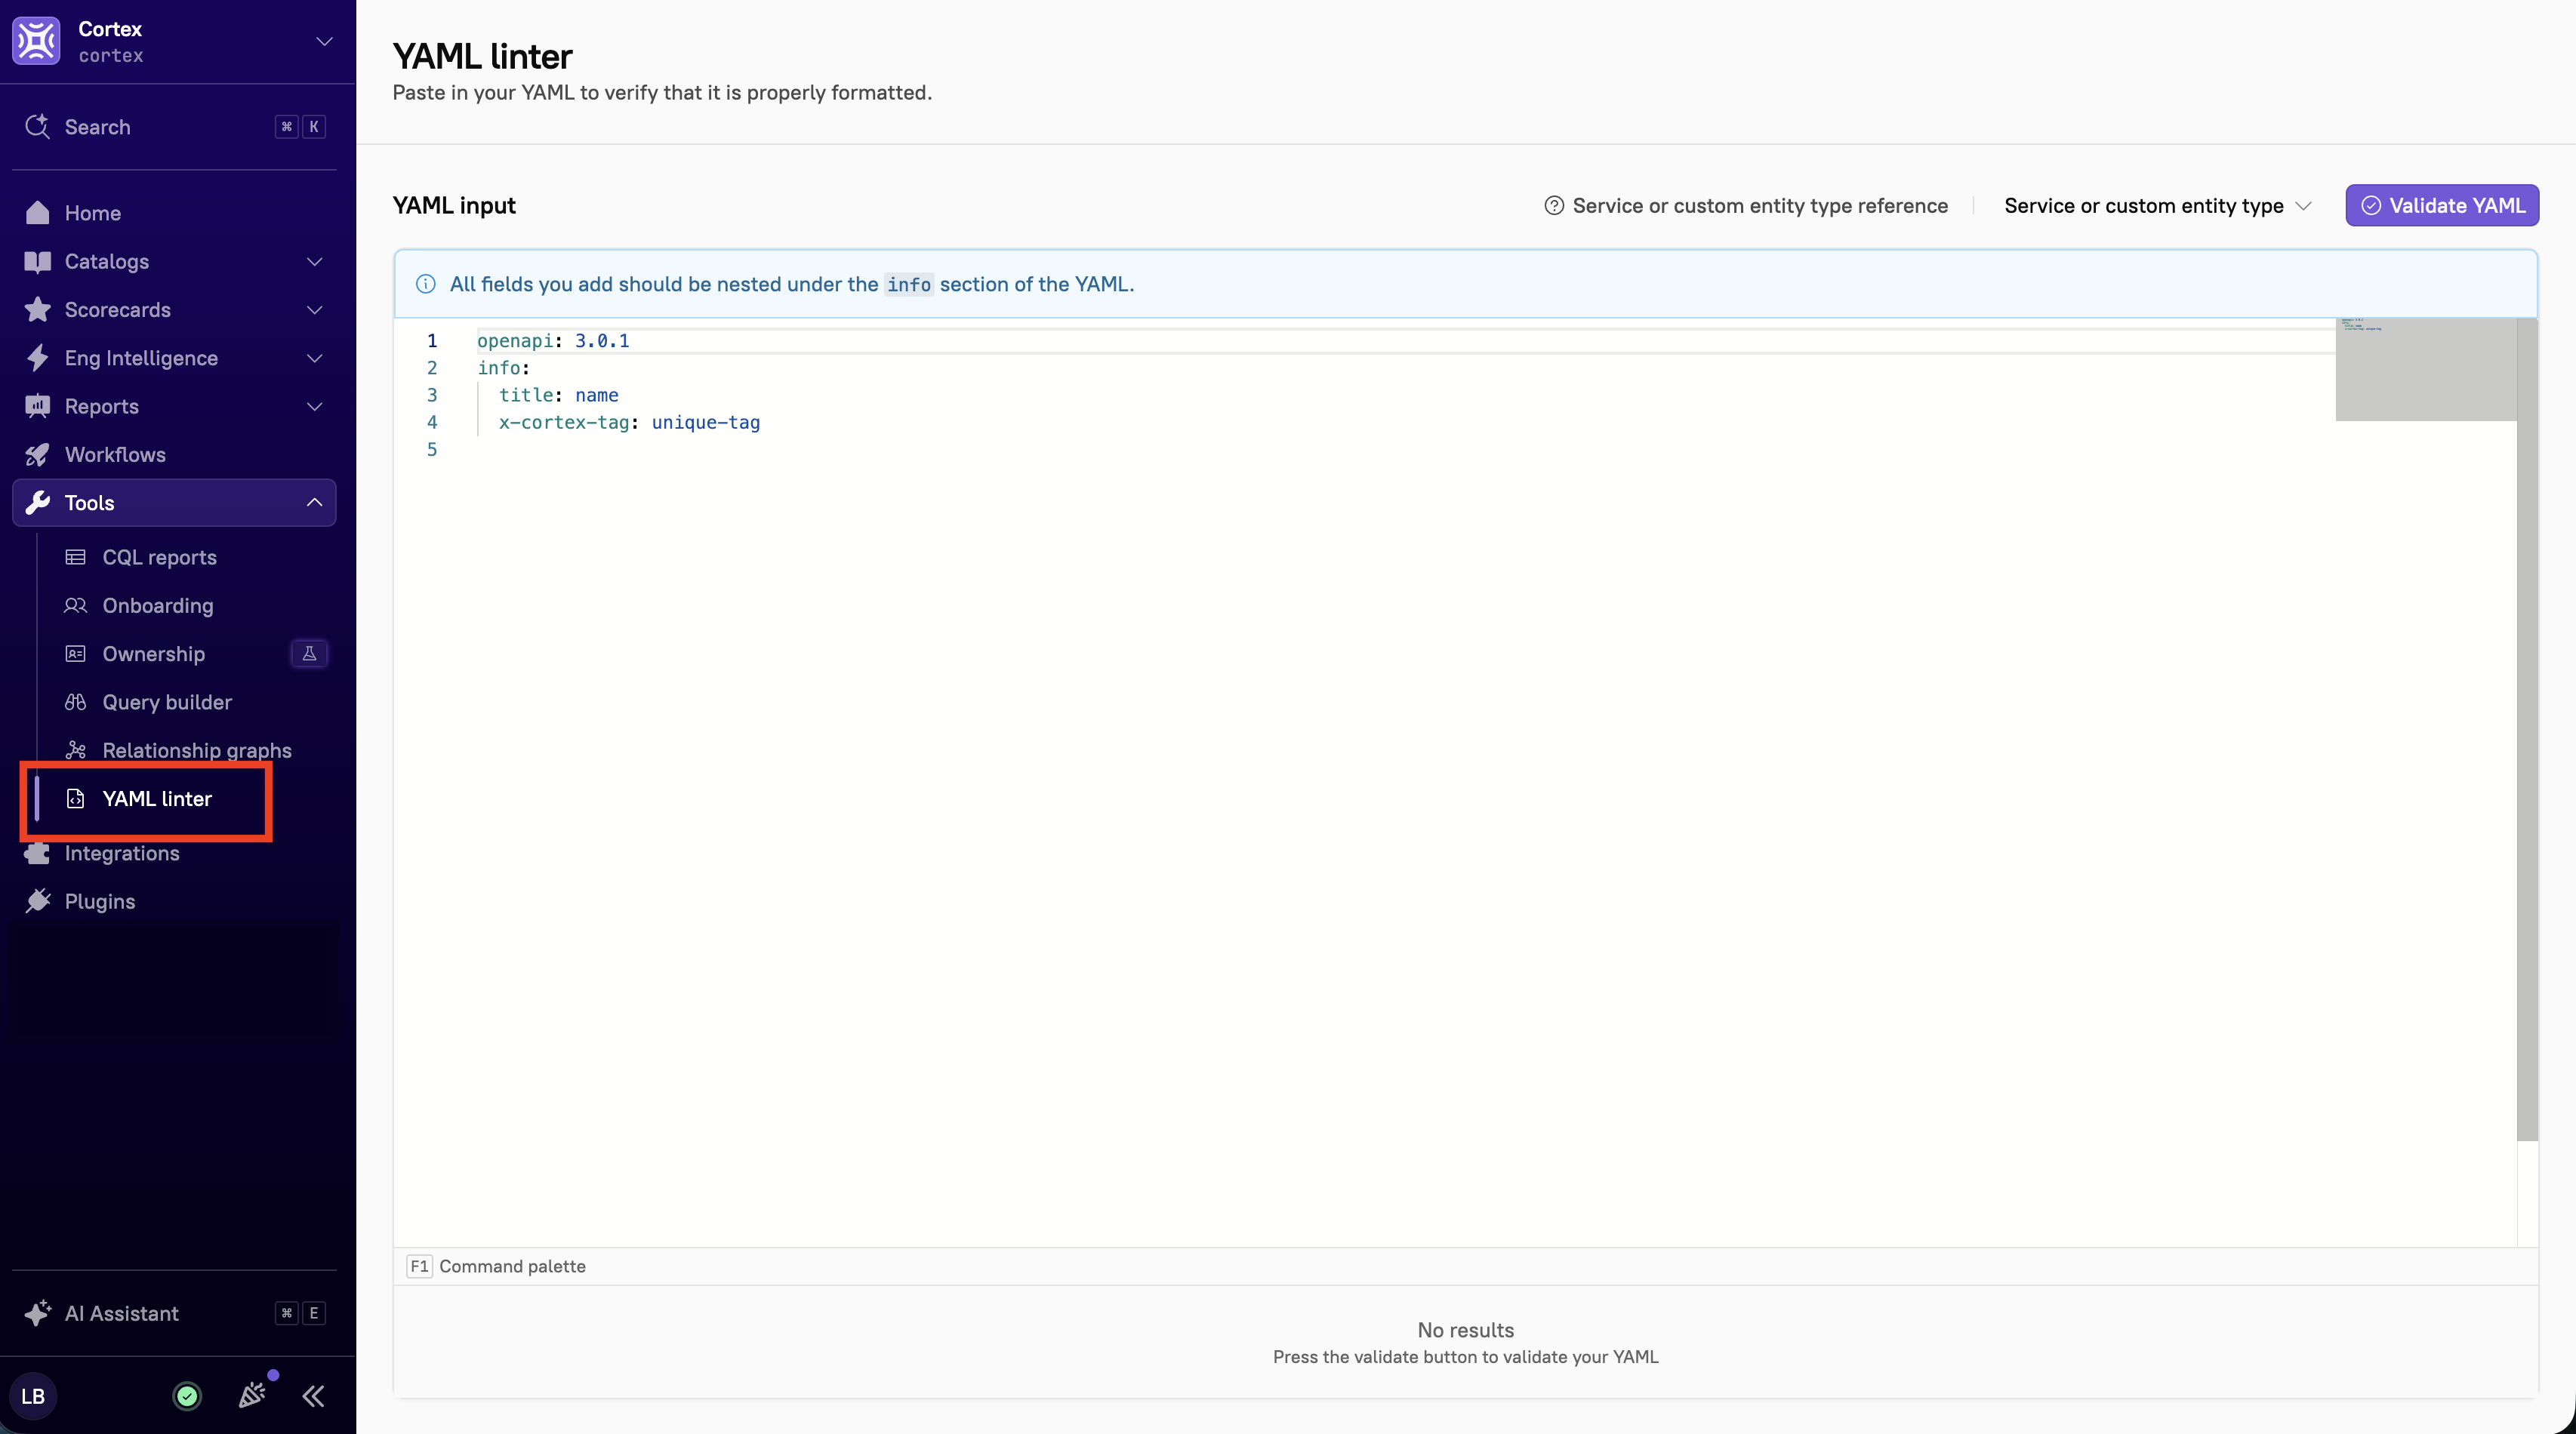This screenshot has width=2576, height=1434.
Task: Click the Tools wrench icon
Action: [x=38, y=502]
